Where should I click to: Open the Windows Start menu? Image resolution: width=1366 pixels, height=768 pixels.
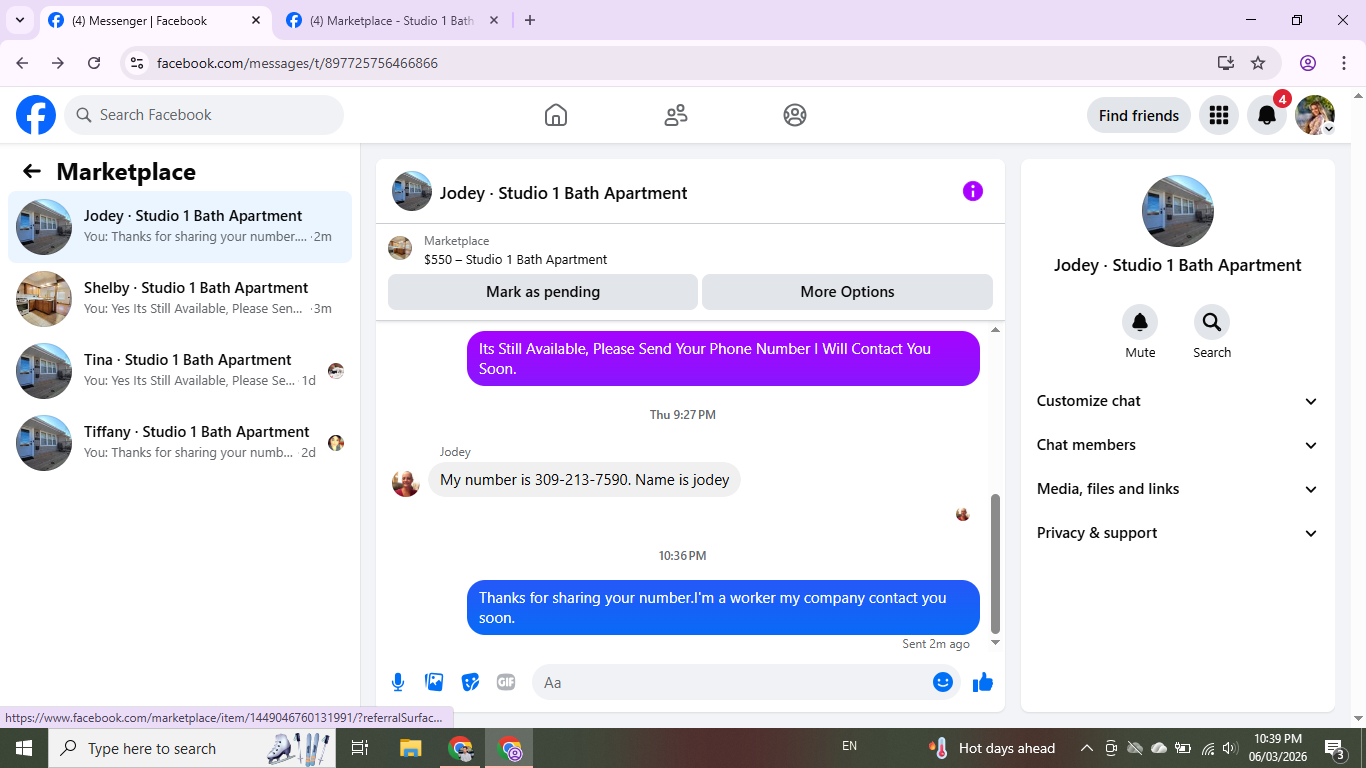(24, 748)
